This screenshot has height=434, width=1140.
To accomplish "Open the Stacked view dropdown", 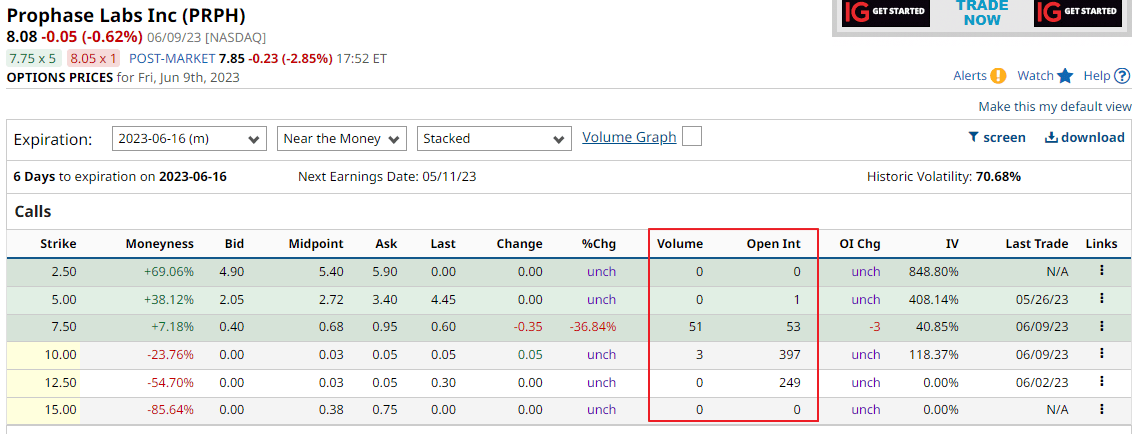I will (x=494, y=139).
